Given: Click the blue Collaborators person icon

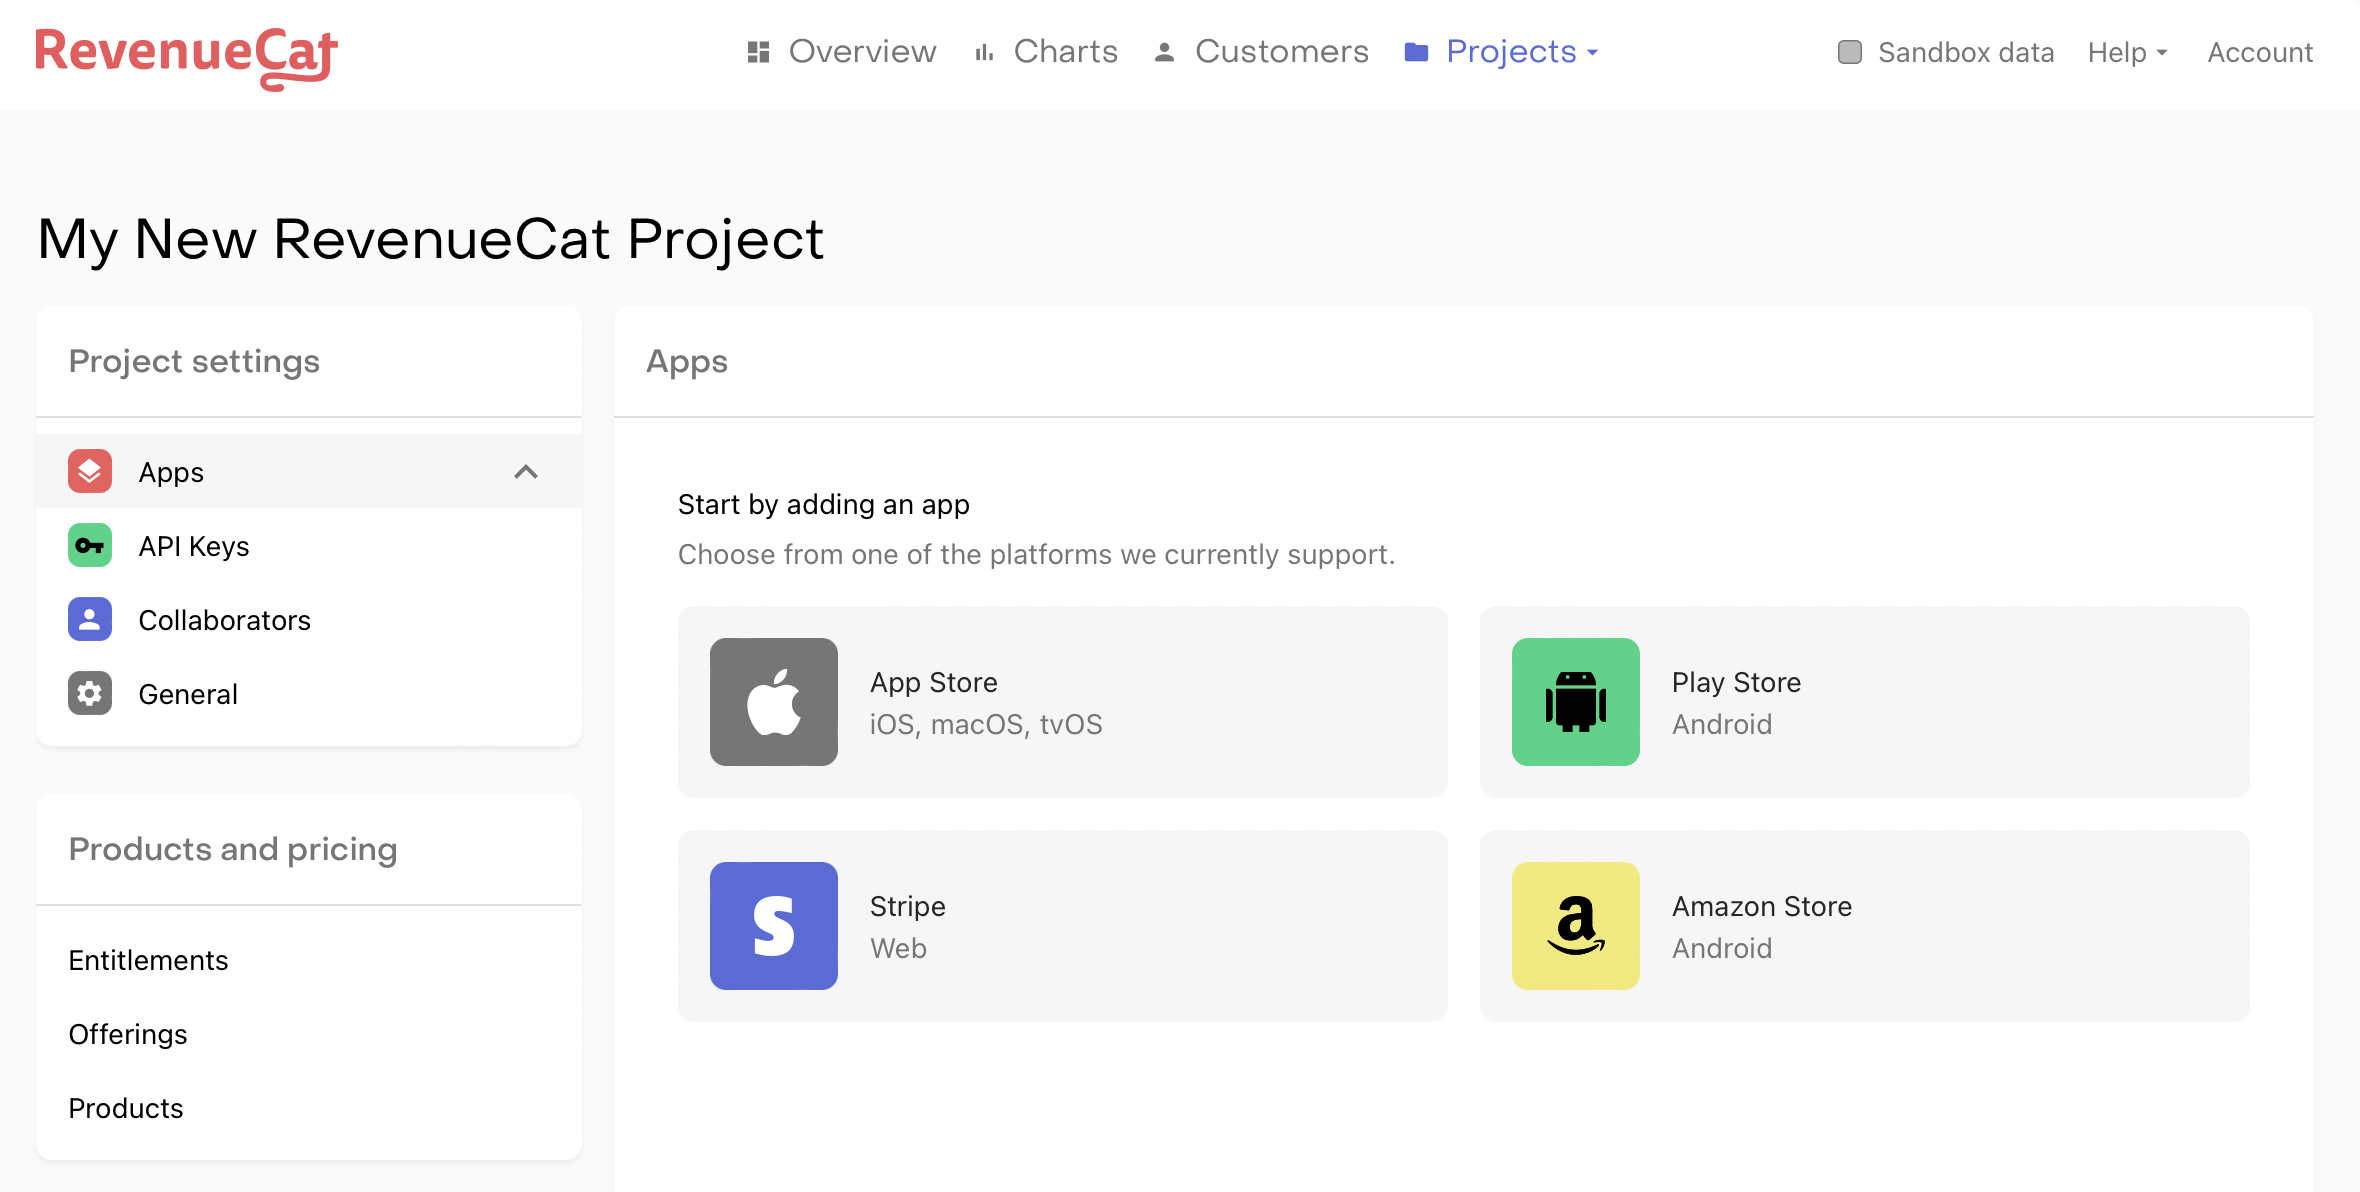Looking at the screenshot, I should [90, 620].
